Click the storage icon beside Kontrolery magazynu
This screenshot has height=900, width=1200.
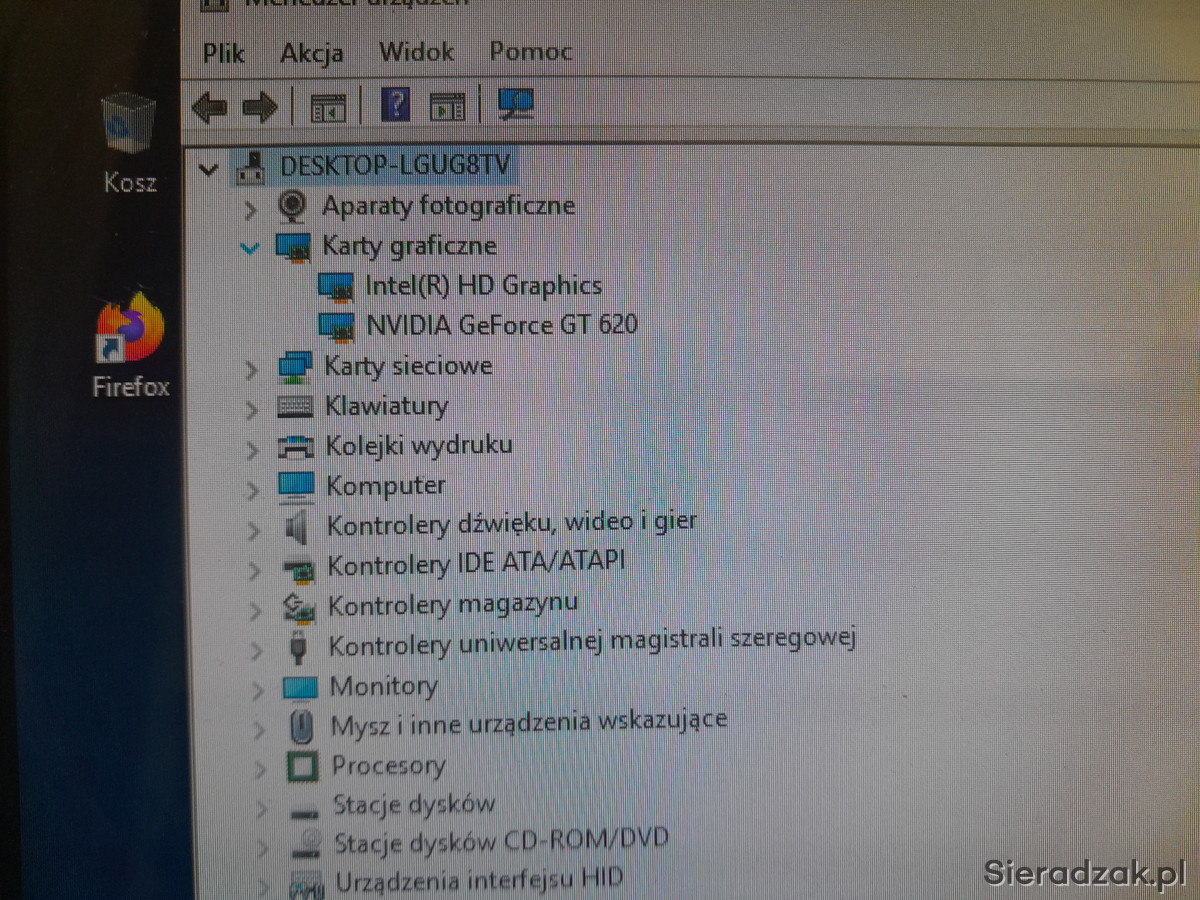point(299,607)
